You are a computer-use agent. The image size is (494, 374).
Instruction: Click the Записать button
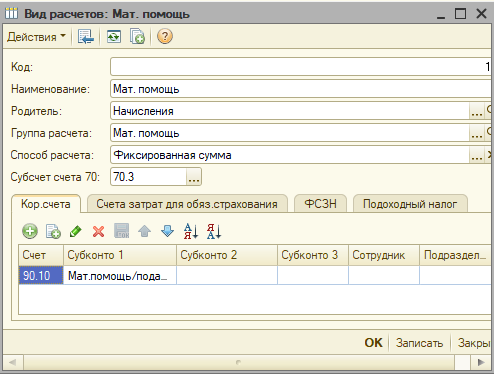tap(419, 343)
